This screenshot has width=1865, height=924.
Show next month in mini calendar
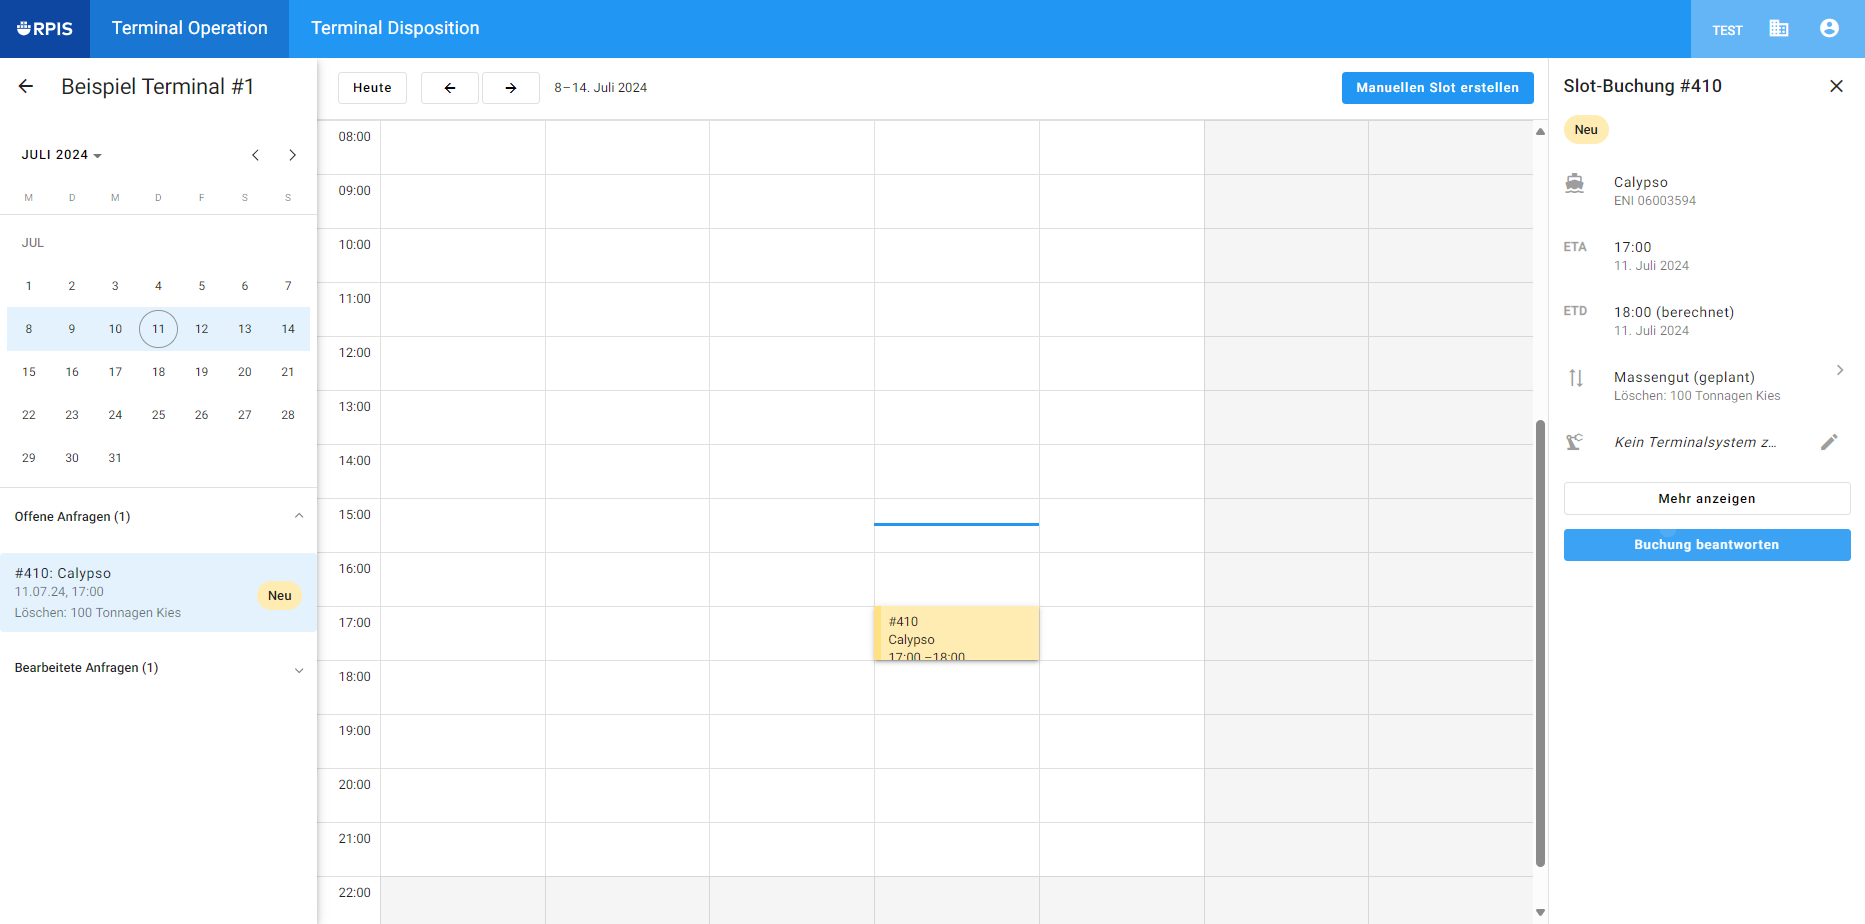pos(292,155)
